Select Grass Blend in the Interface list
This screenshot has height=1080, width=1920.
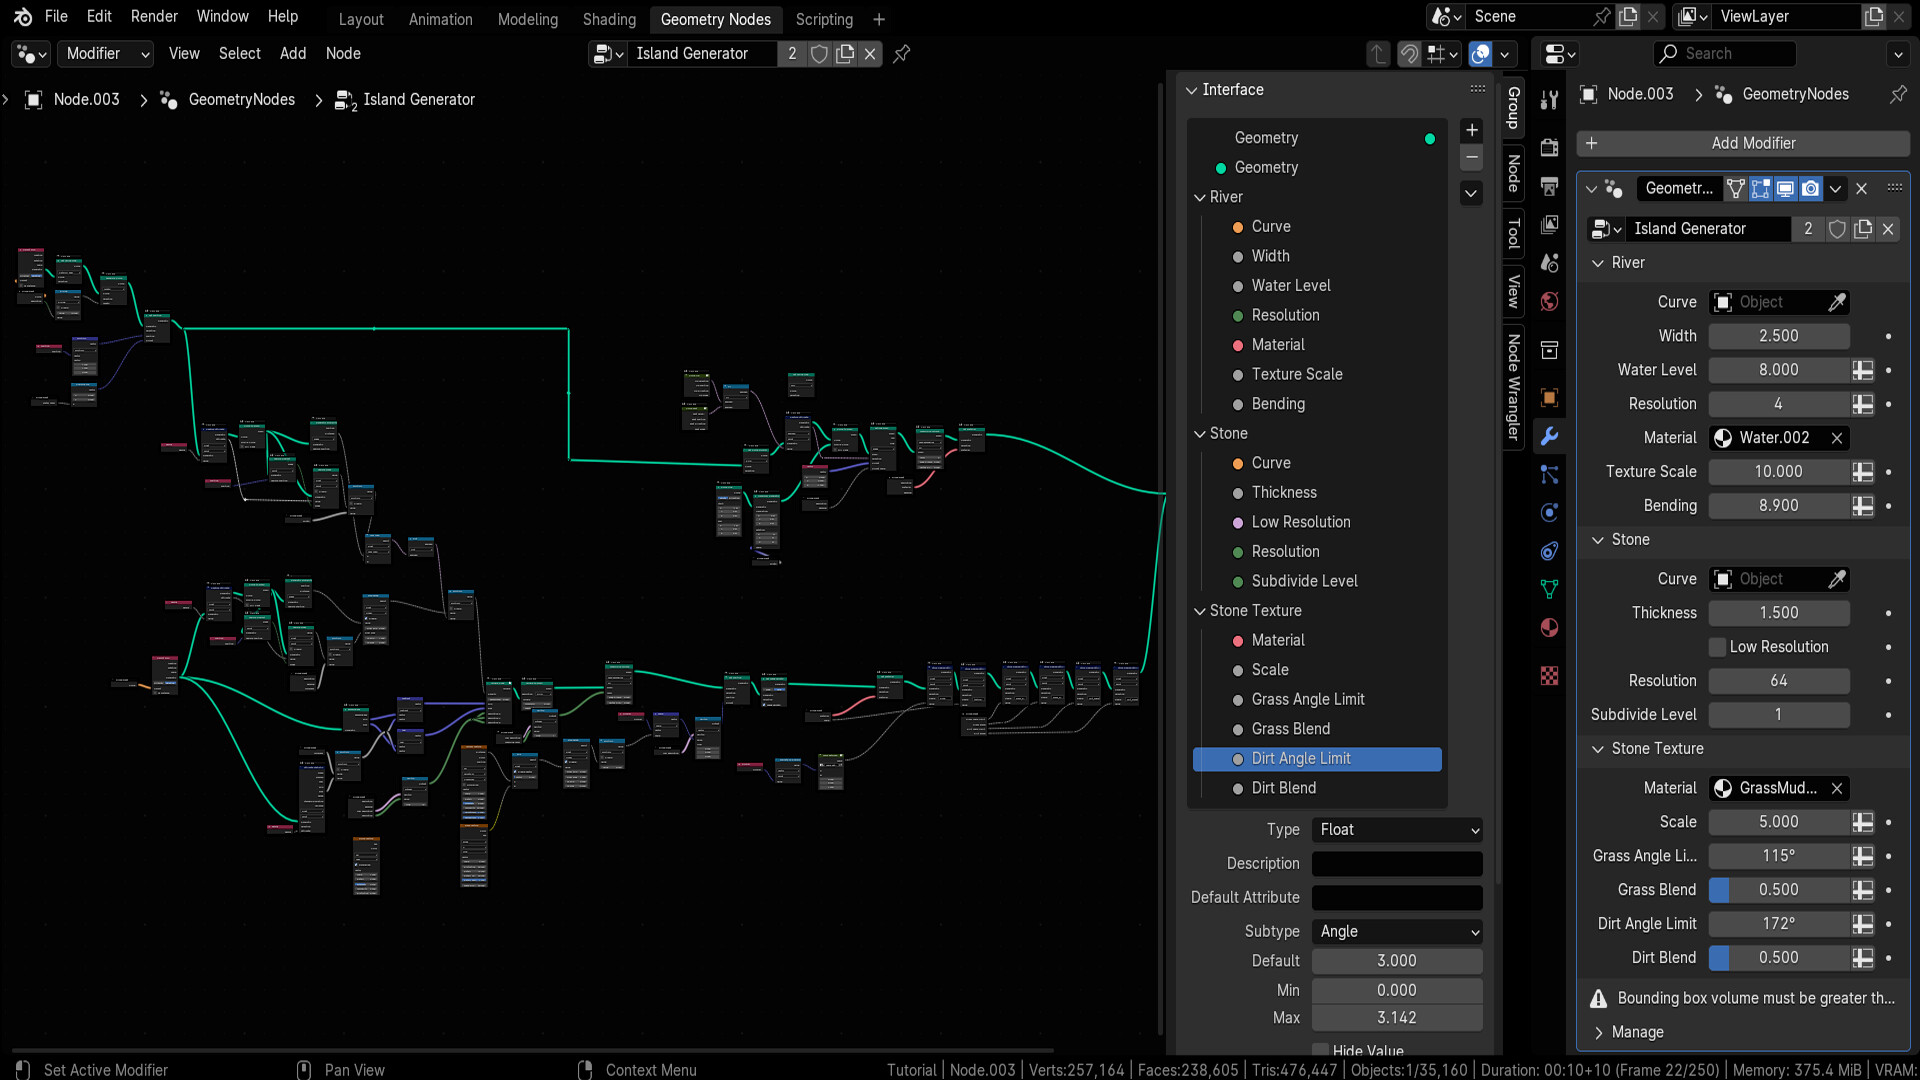[1292, 728]
